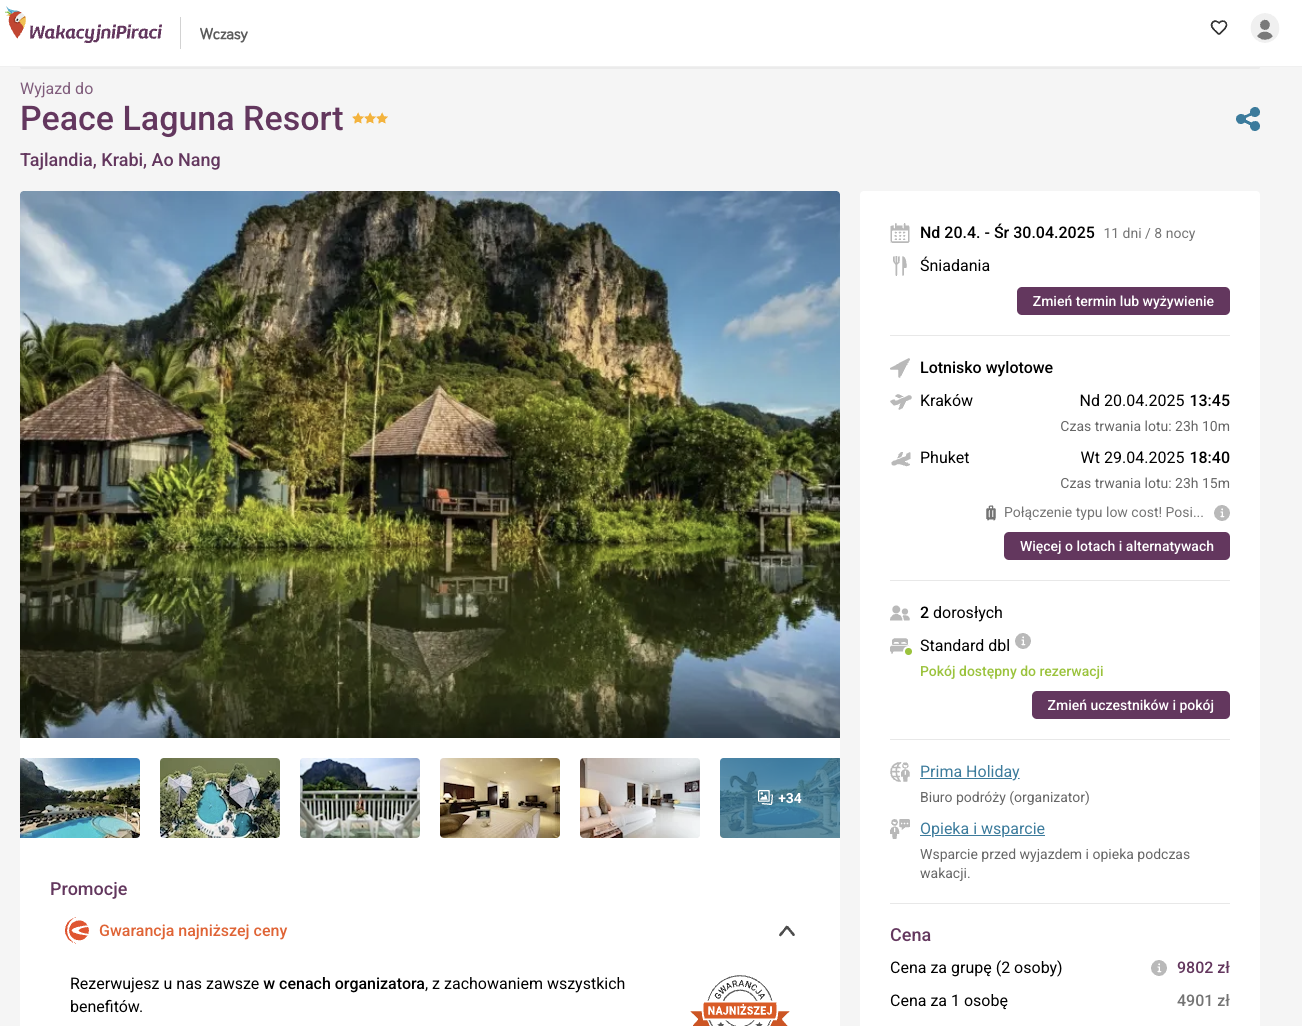Viewport: 1302px width, 1026px height.
Task: Open the aerial pool view thumbnail
Action: coord(220,798)
